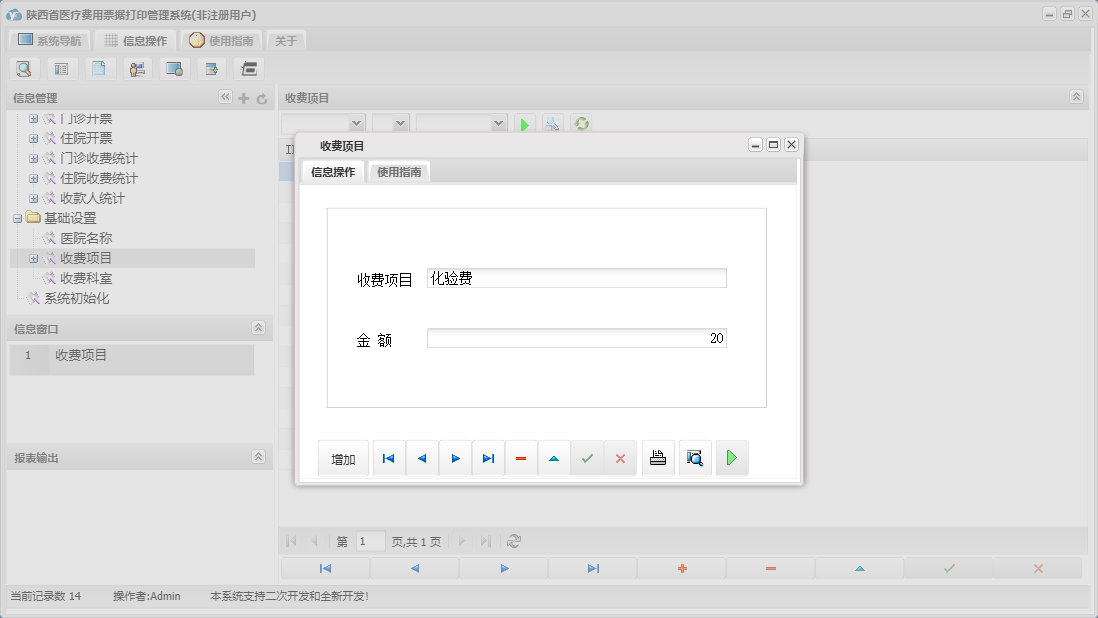1098x618 pixels.
Task: Select the magnifier search icon on the toolbar
Action: click(x=24, y=68)
